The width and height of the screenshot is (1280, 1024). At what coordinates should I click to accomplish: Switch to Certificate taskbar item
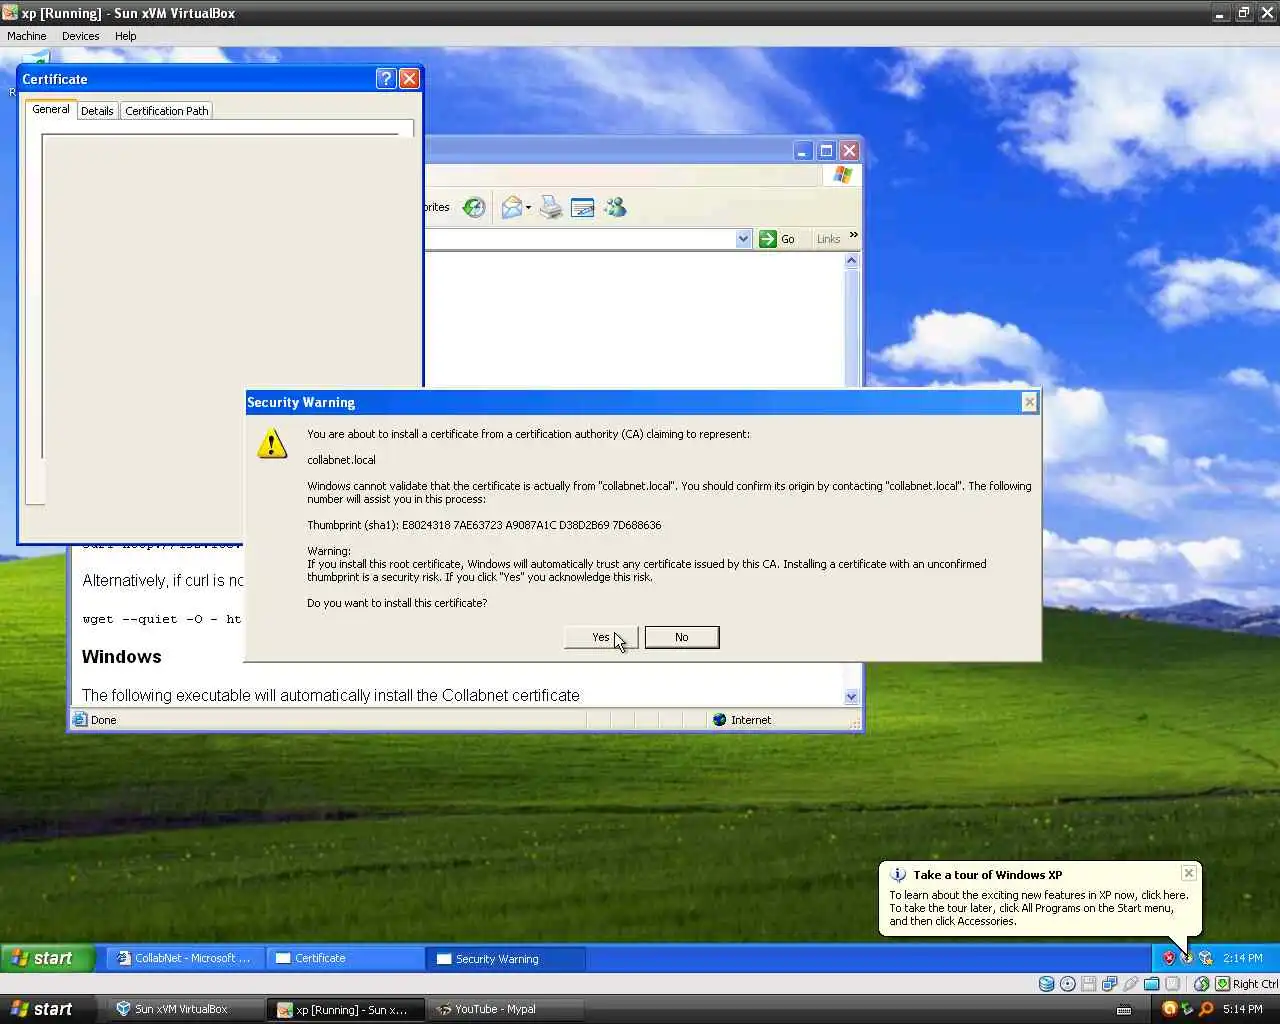pos(346,958)
